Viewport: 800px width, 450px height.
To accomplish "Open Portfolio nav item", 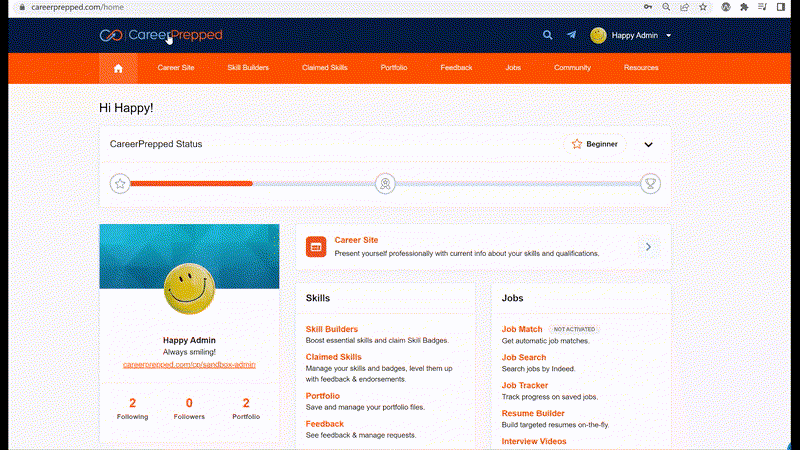I will tap(394, 67).
